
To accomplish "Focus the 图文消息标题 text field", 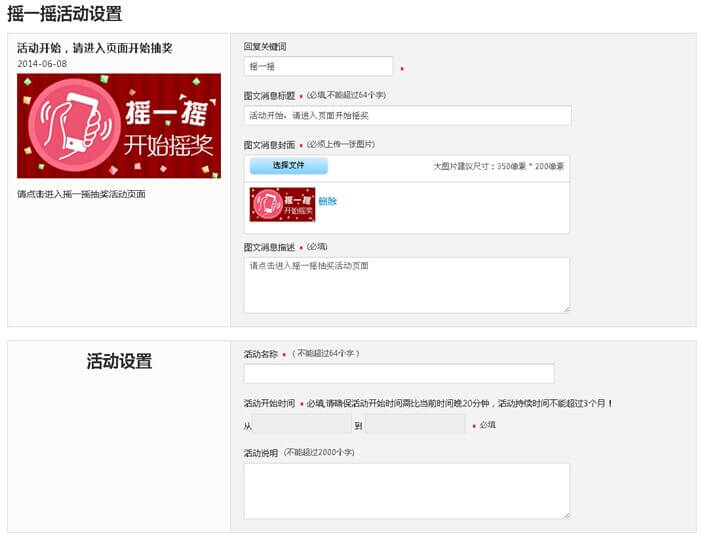I will (407, 116).
